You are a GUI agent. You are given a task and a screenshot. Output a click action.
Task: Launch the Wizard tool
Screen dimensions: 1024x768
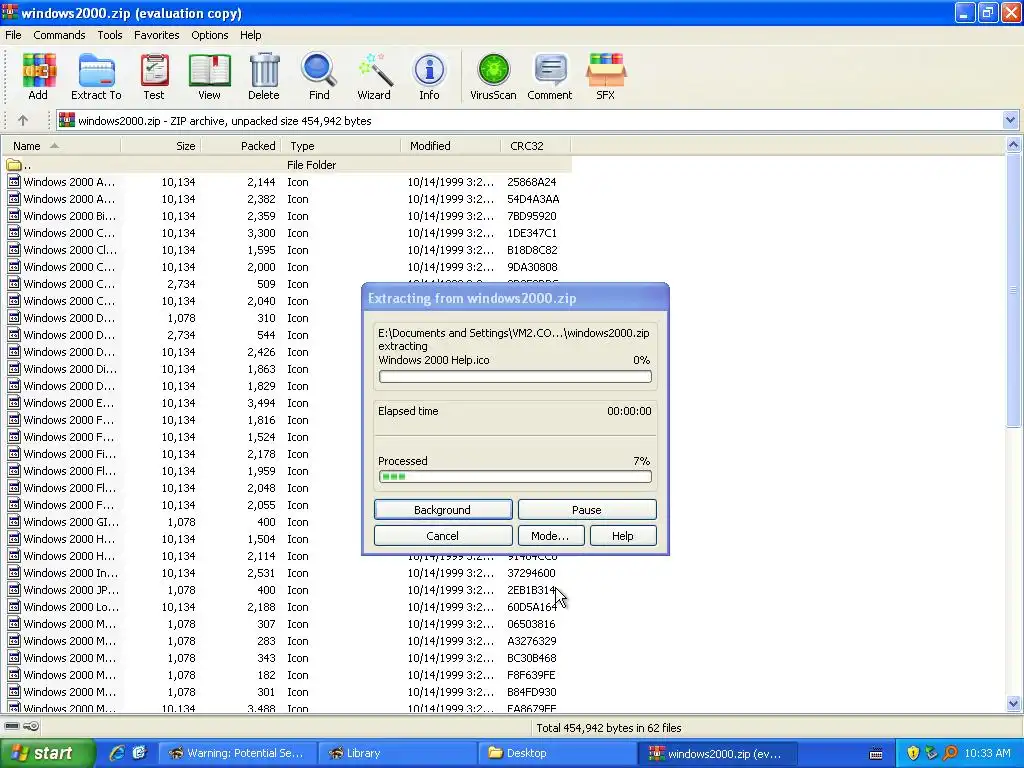point(374,76)
